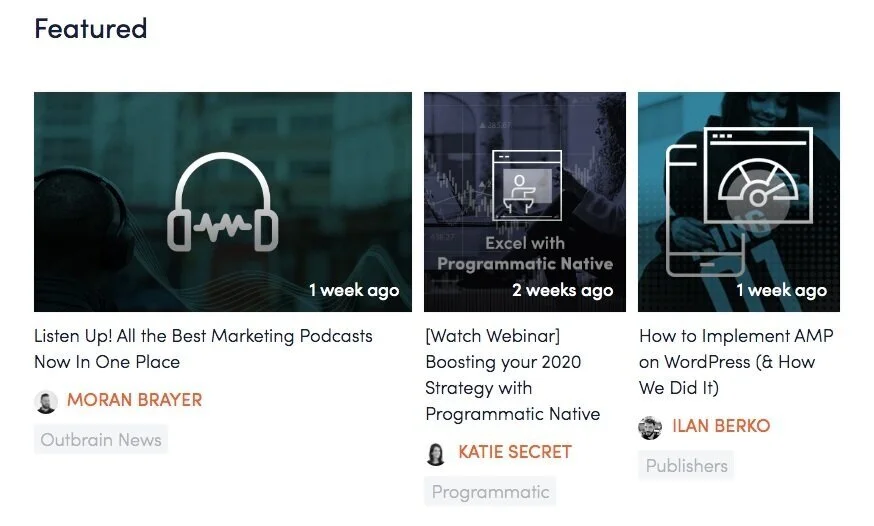
Task: Visit author KATIE SECRET's page
Action: tap(514, 452)
